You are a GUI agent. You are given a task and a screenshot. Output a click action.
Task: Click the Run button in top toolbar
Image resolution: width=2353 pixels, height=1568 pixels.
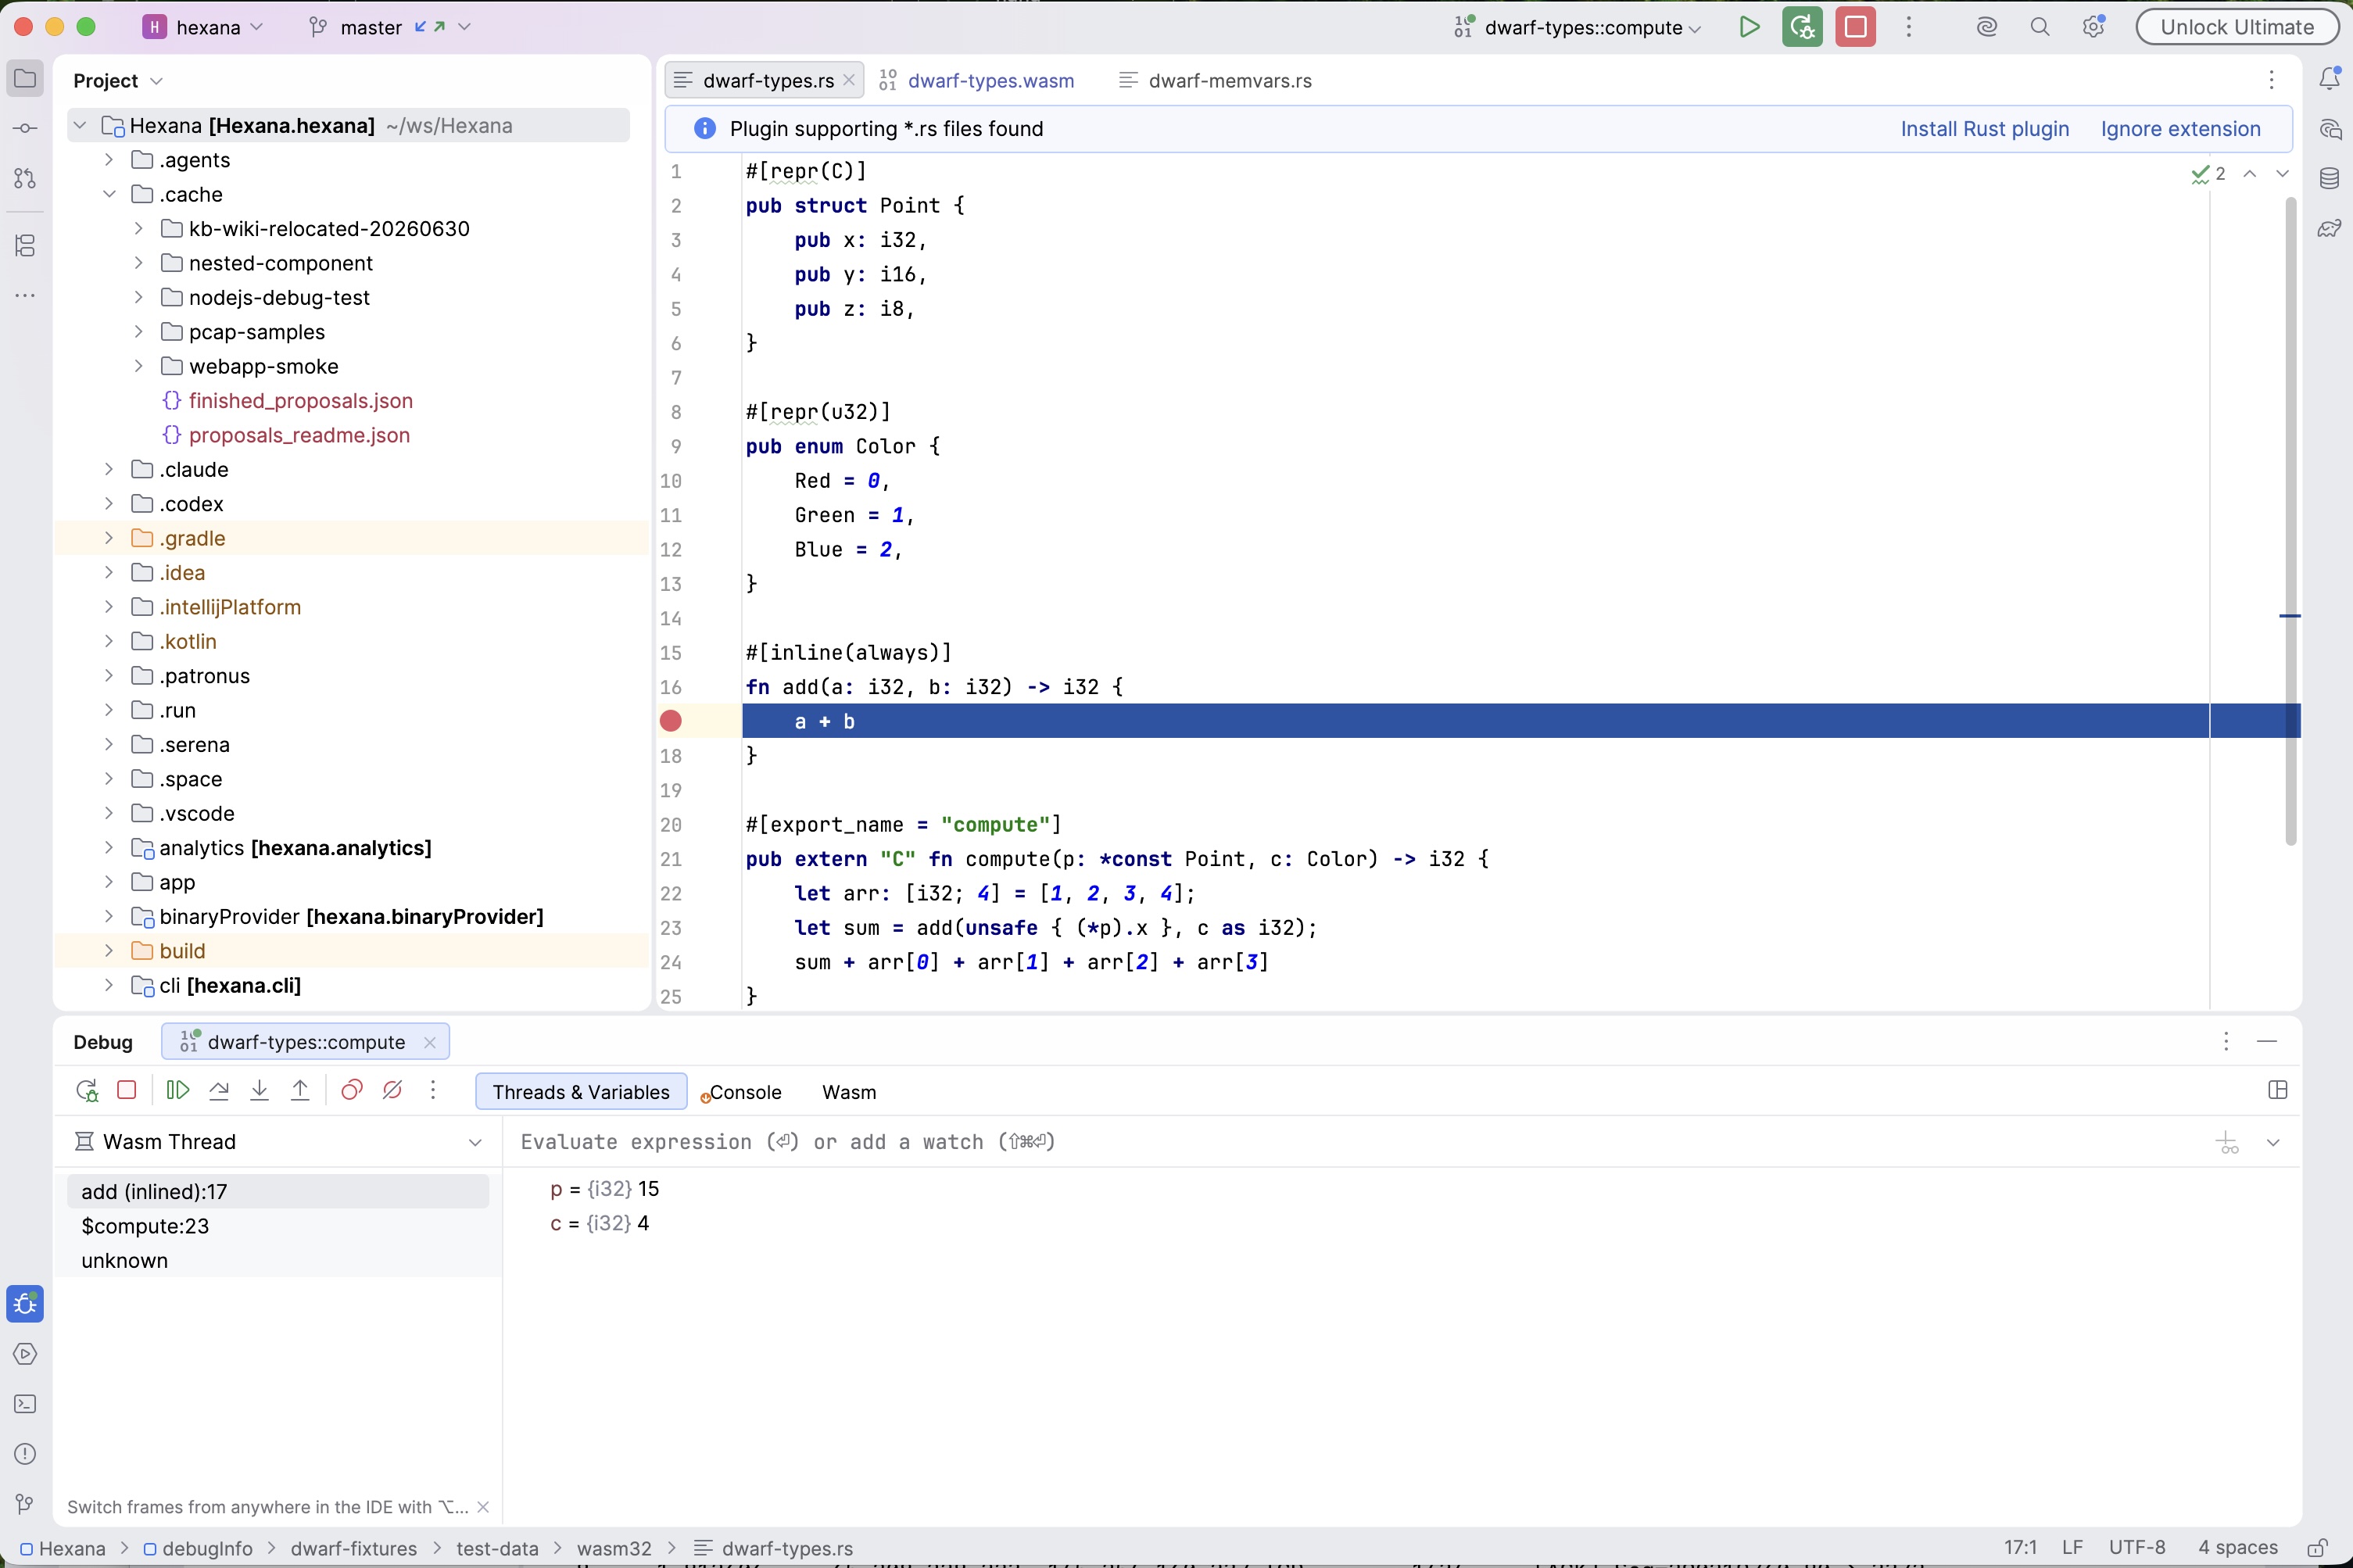1749,27
